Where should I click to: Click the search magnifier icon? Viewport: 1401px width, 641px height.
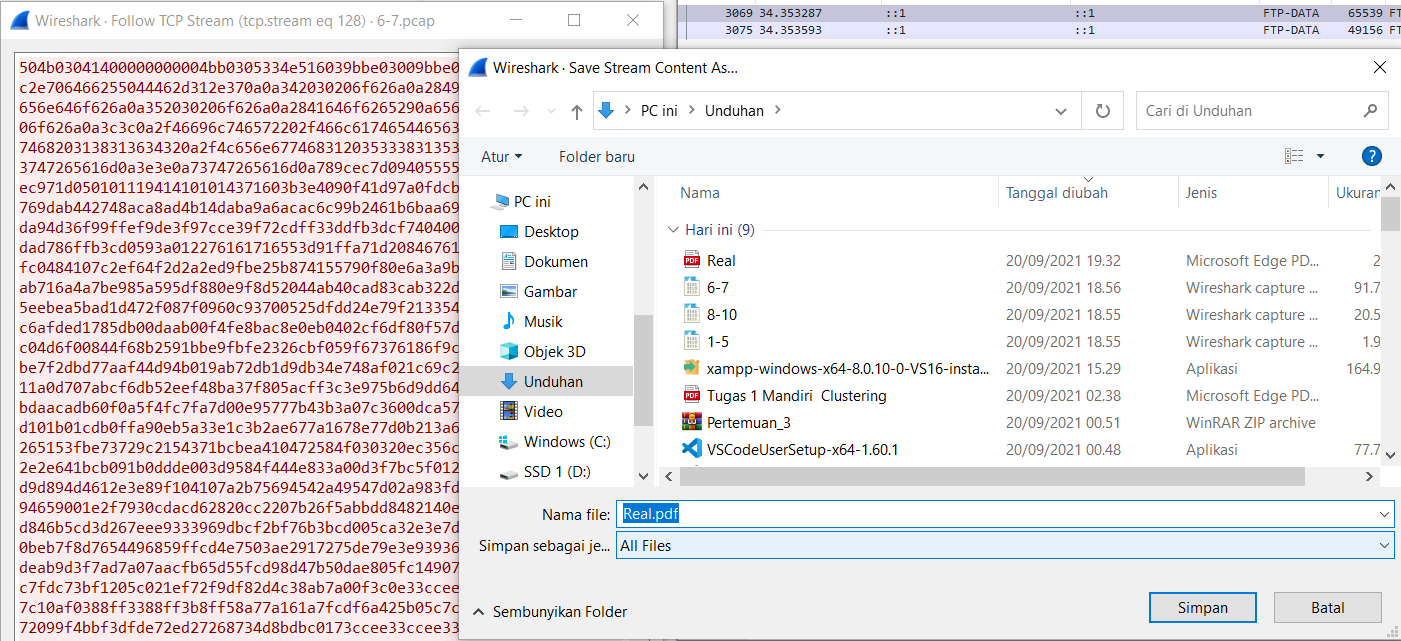[1370, 111]
